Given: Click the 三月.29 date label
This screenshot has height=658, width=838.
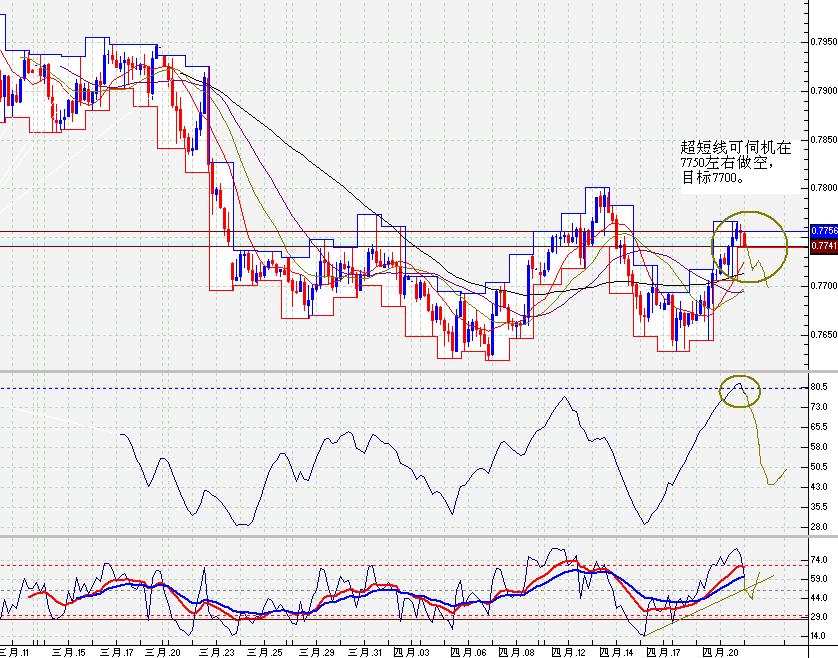Looking at the screenshot, I should coord(317,652).
